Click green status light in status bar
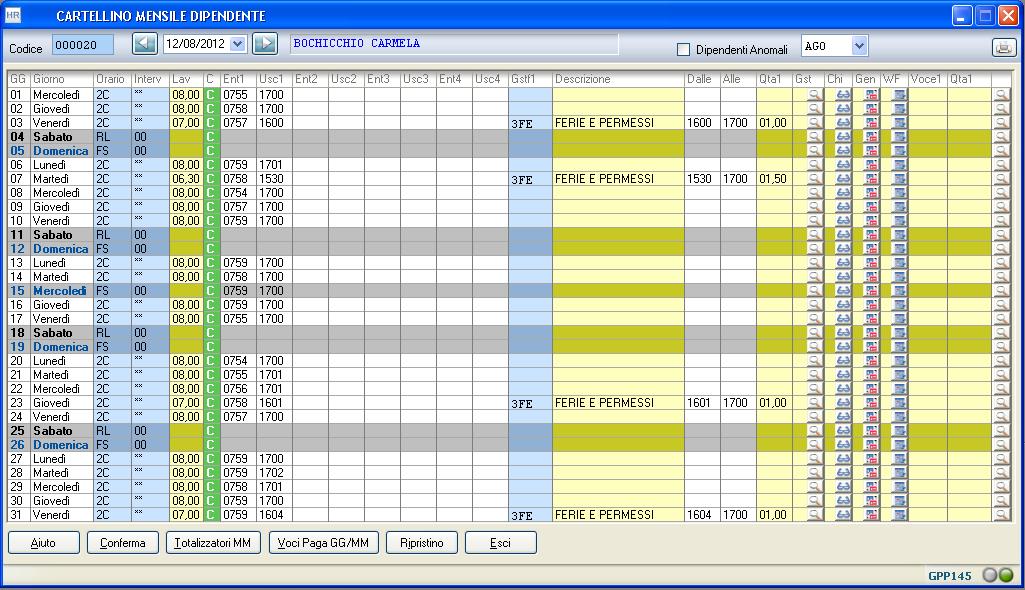Image resolution: width=1025 pixels, height=590 pixels. [x=1006, y=575]
